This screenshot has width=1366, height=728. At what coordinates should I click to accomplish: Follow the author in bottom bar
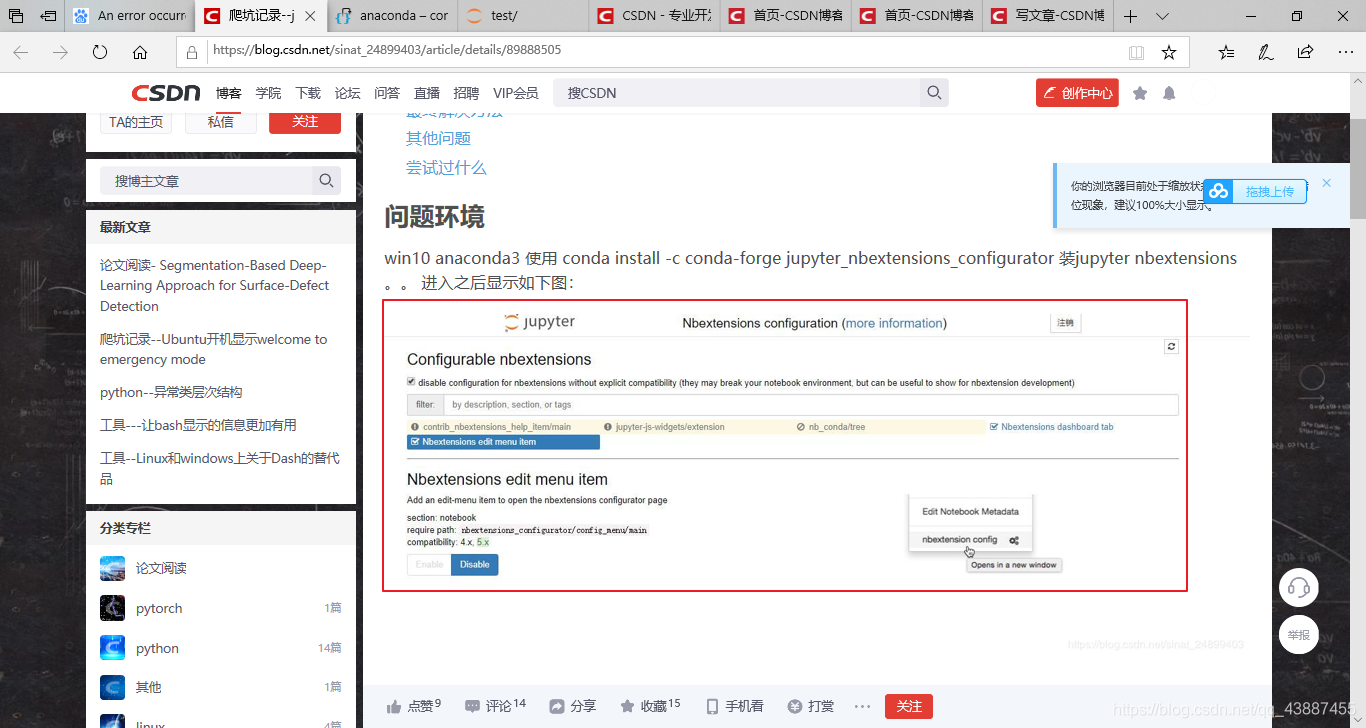(x=909, y=706)
